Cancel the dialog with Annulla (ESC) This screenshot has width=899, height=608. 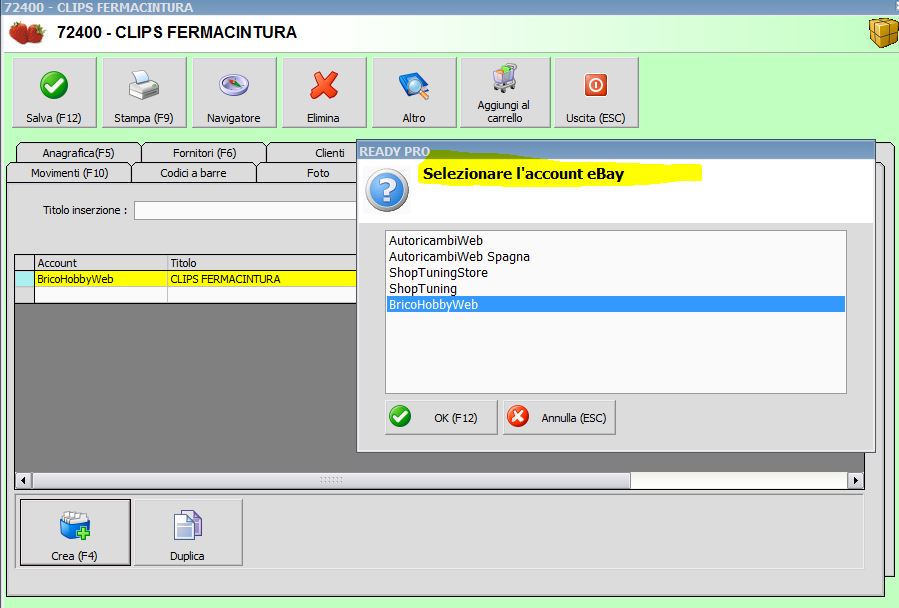coord(559,418)
